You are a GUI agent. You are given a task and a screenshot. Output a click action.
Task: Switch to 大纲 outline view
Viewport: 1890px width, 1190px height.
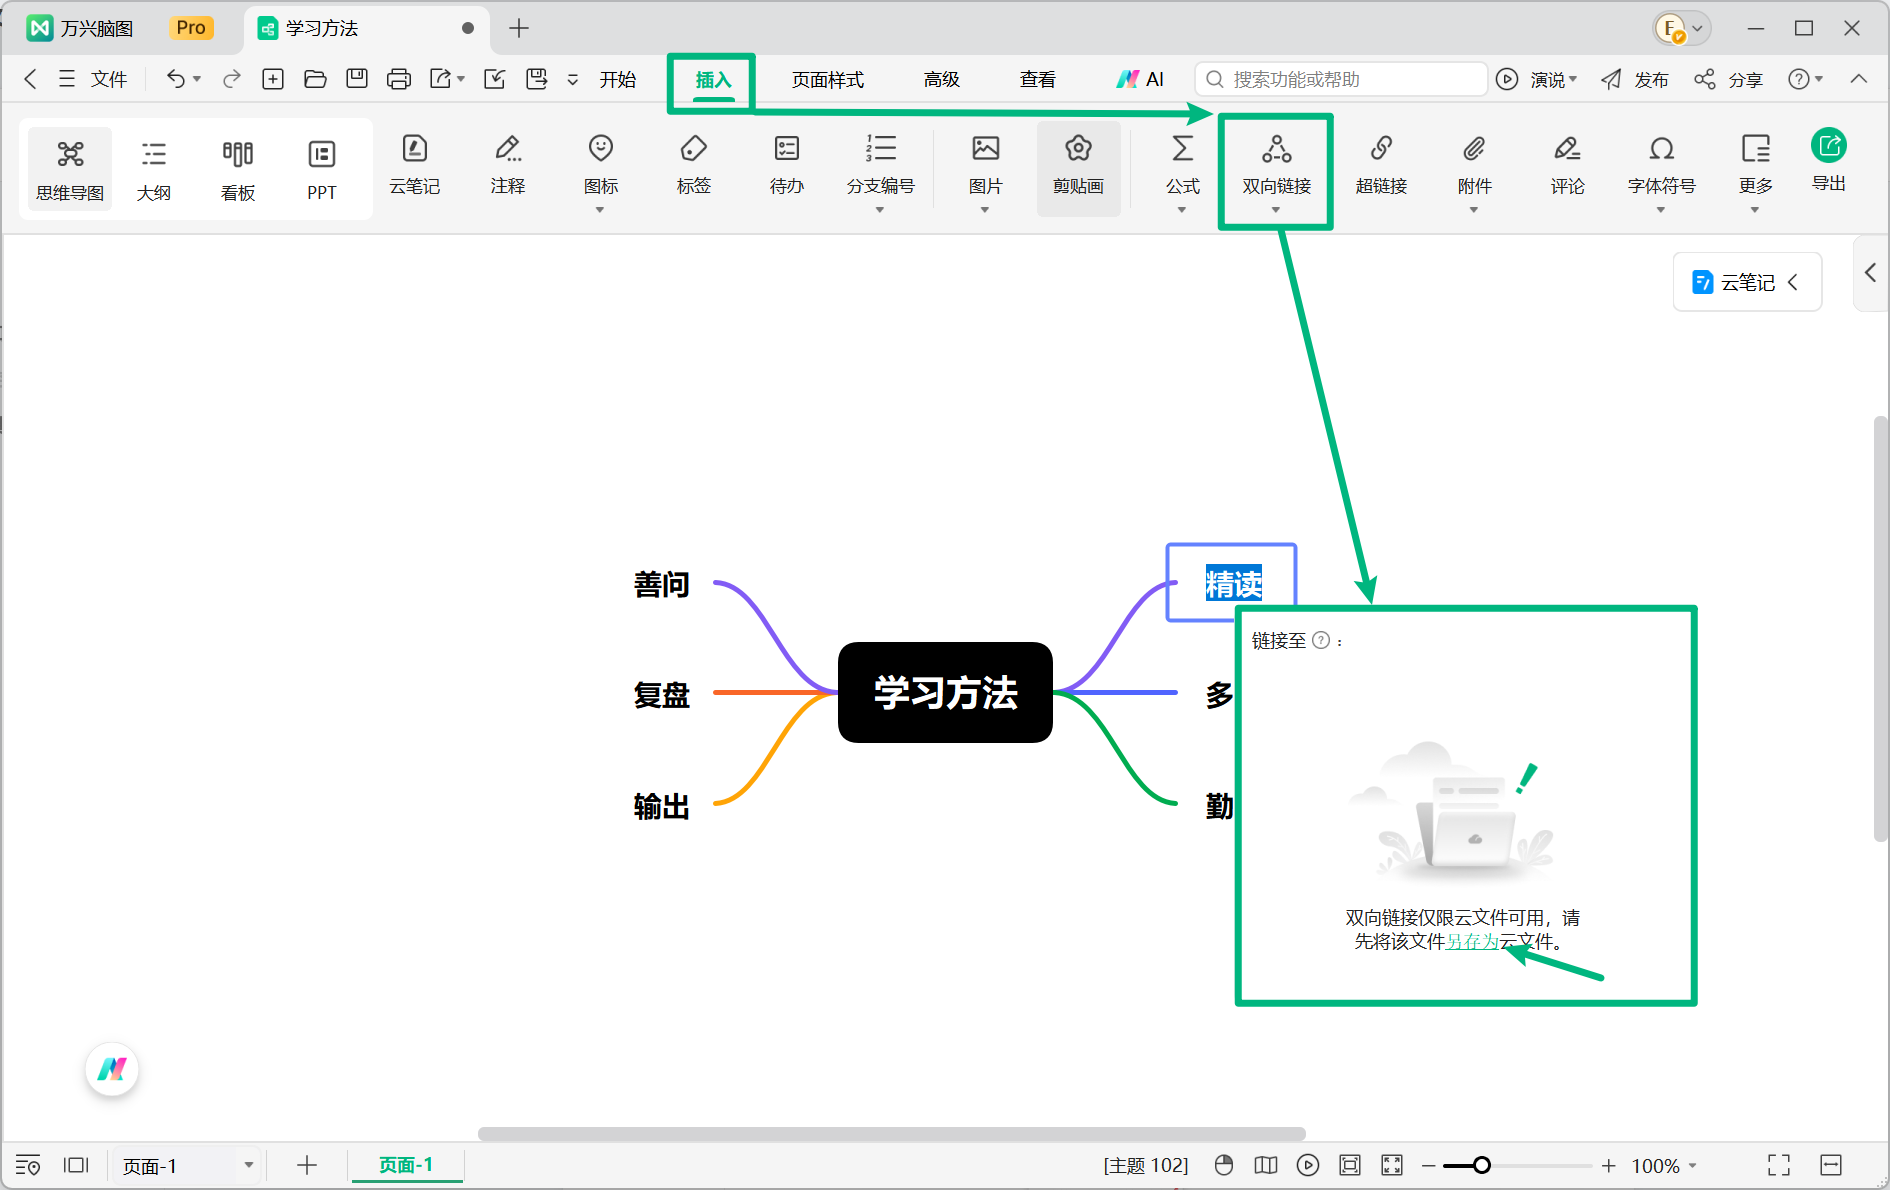click(154, 169)
